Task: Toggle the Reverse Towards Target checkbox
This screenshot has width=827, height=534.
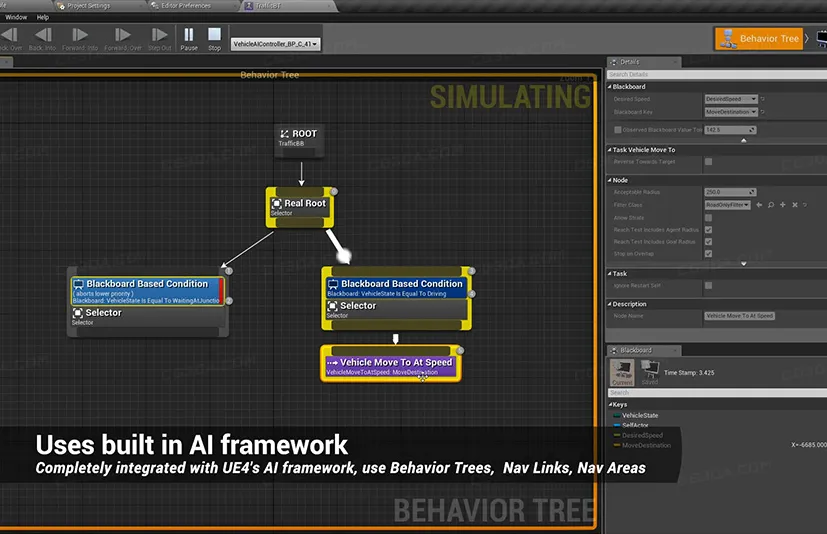Action: (x=708, y=162)
